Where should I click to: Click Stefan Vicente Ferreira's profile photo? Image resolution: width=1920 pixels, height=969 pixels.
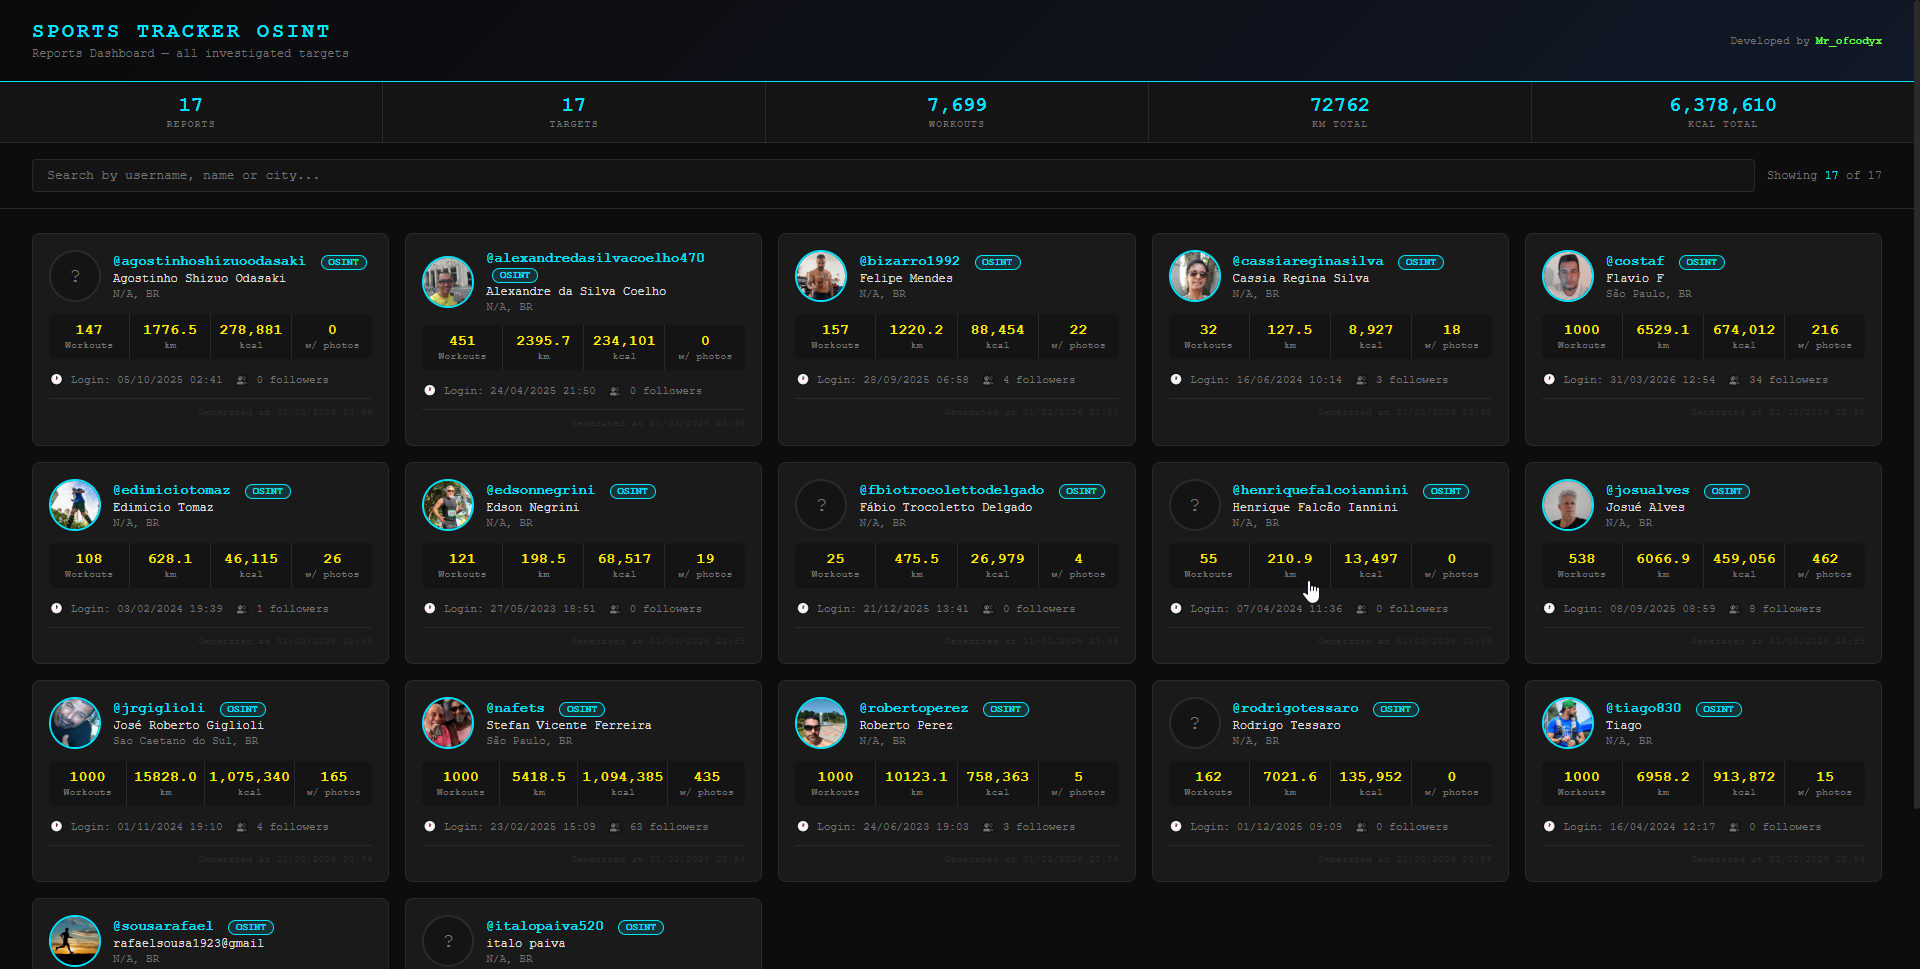448,723
